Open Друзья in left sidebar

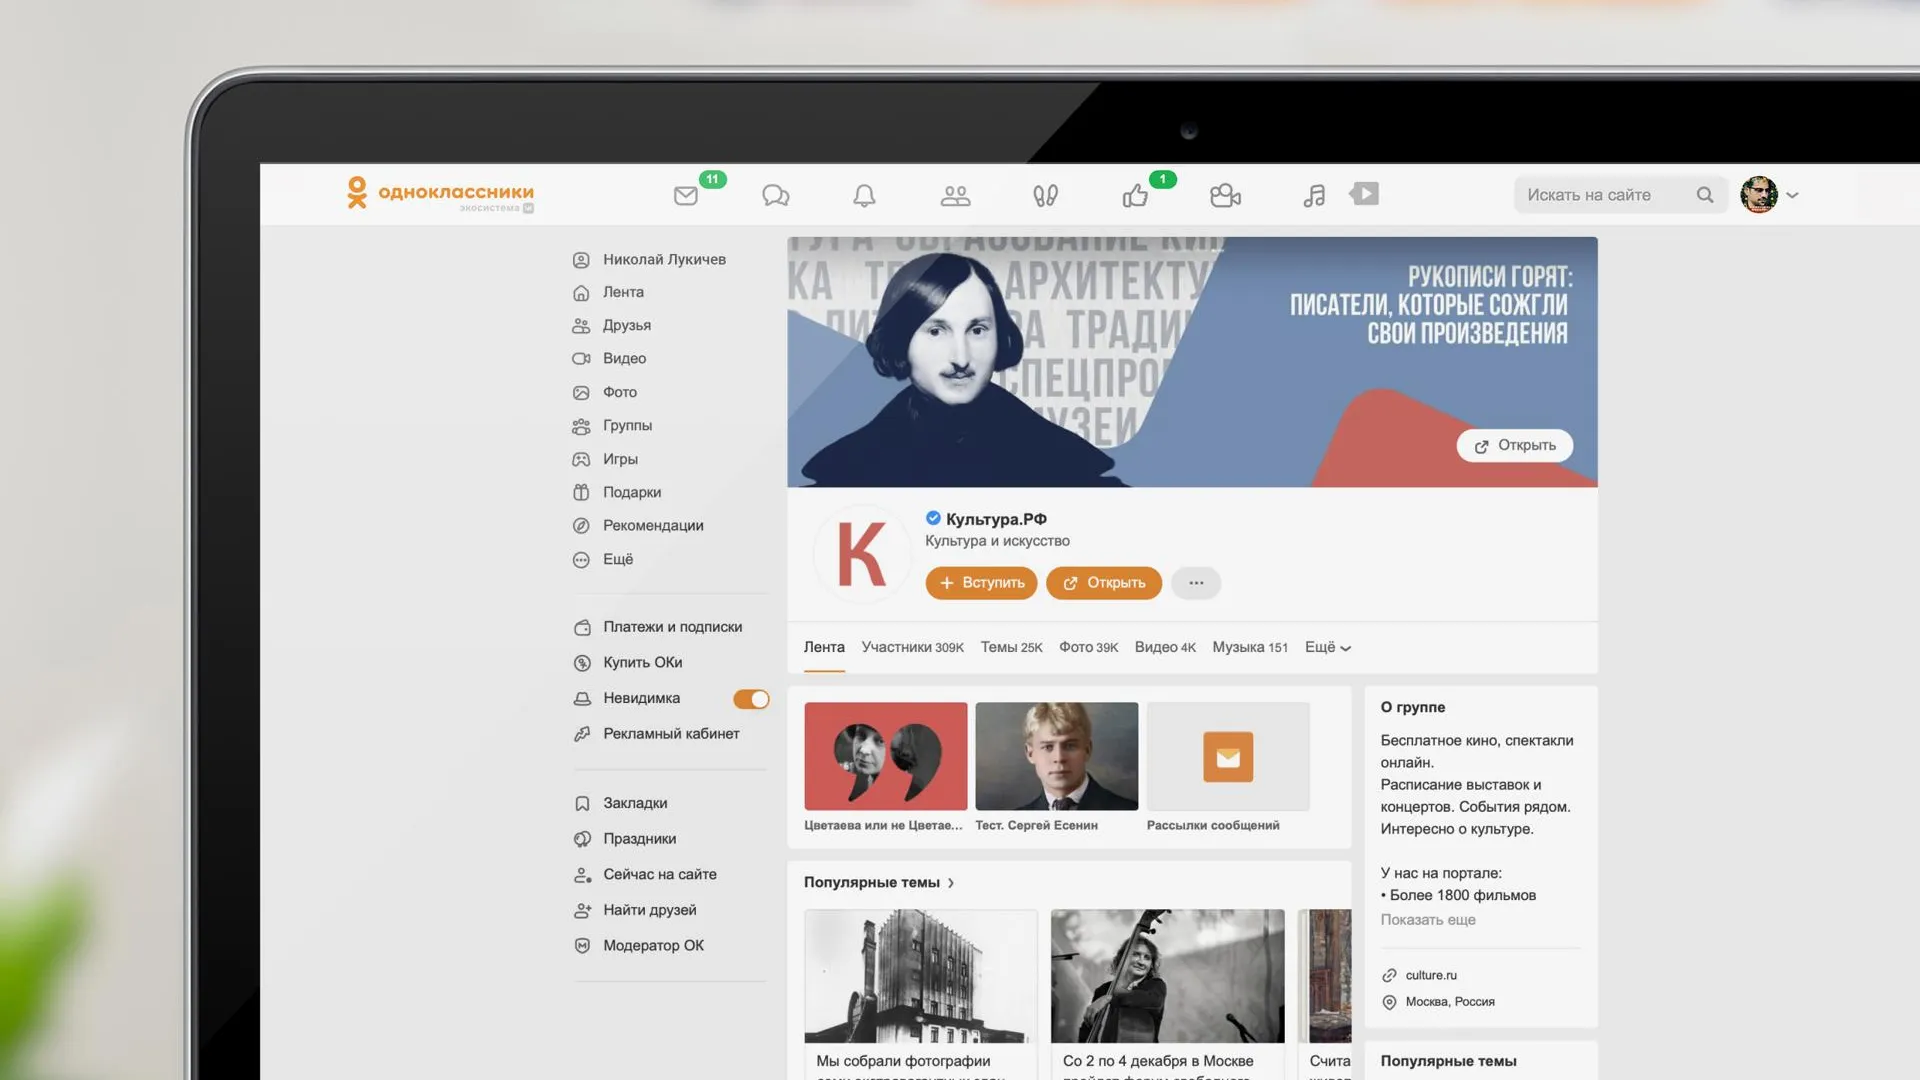click(612, 326)
